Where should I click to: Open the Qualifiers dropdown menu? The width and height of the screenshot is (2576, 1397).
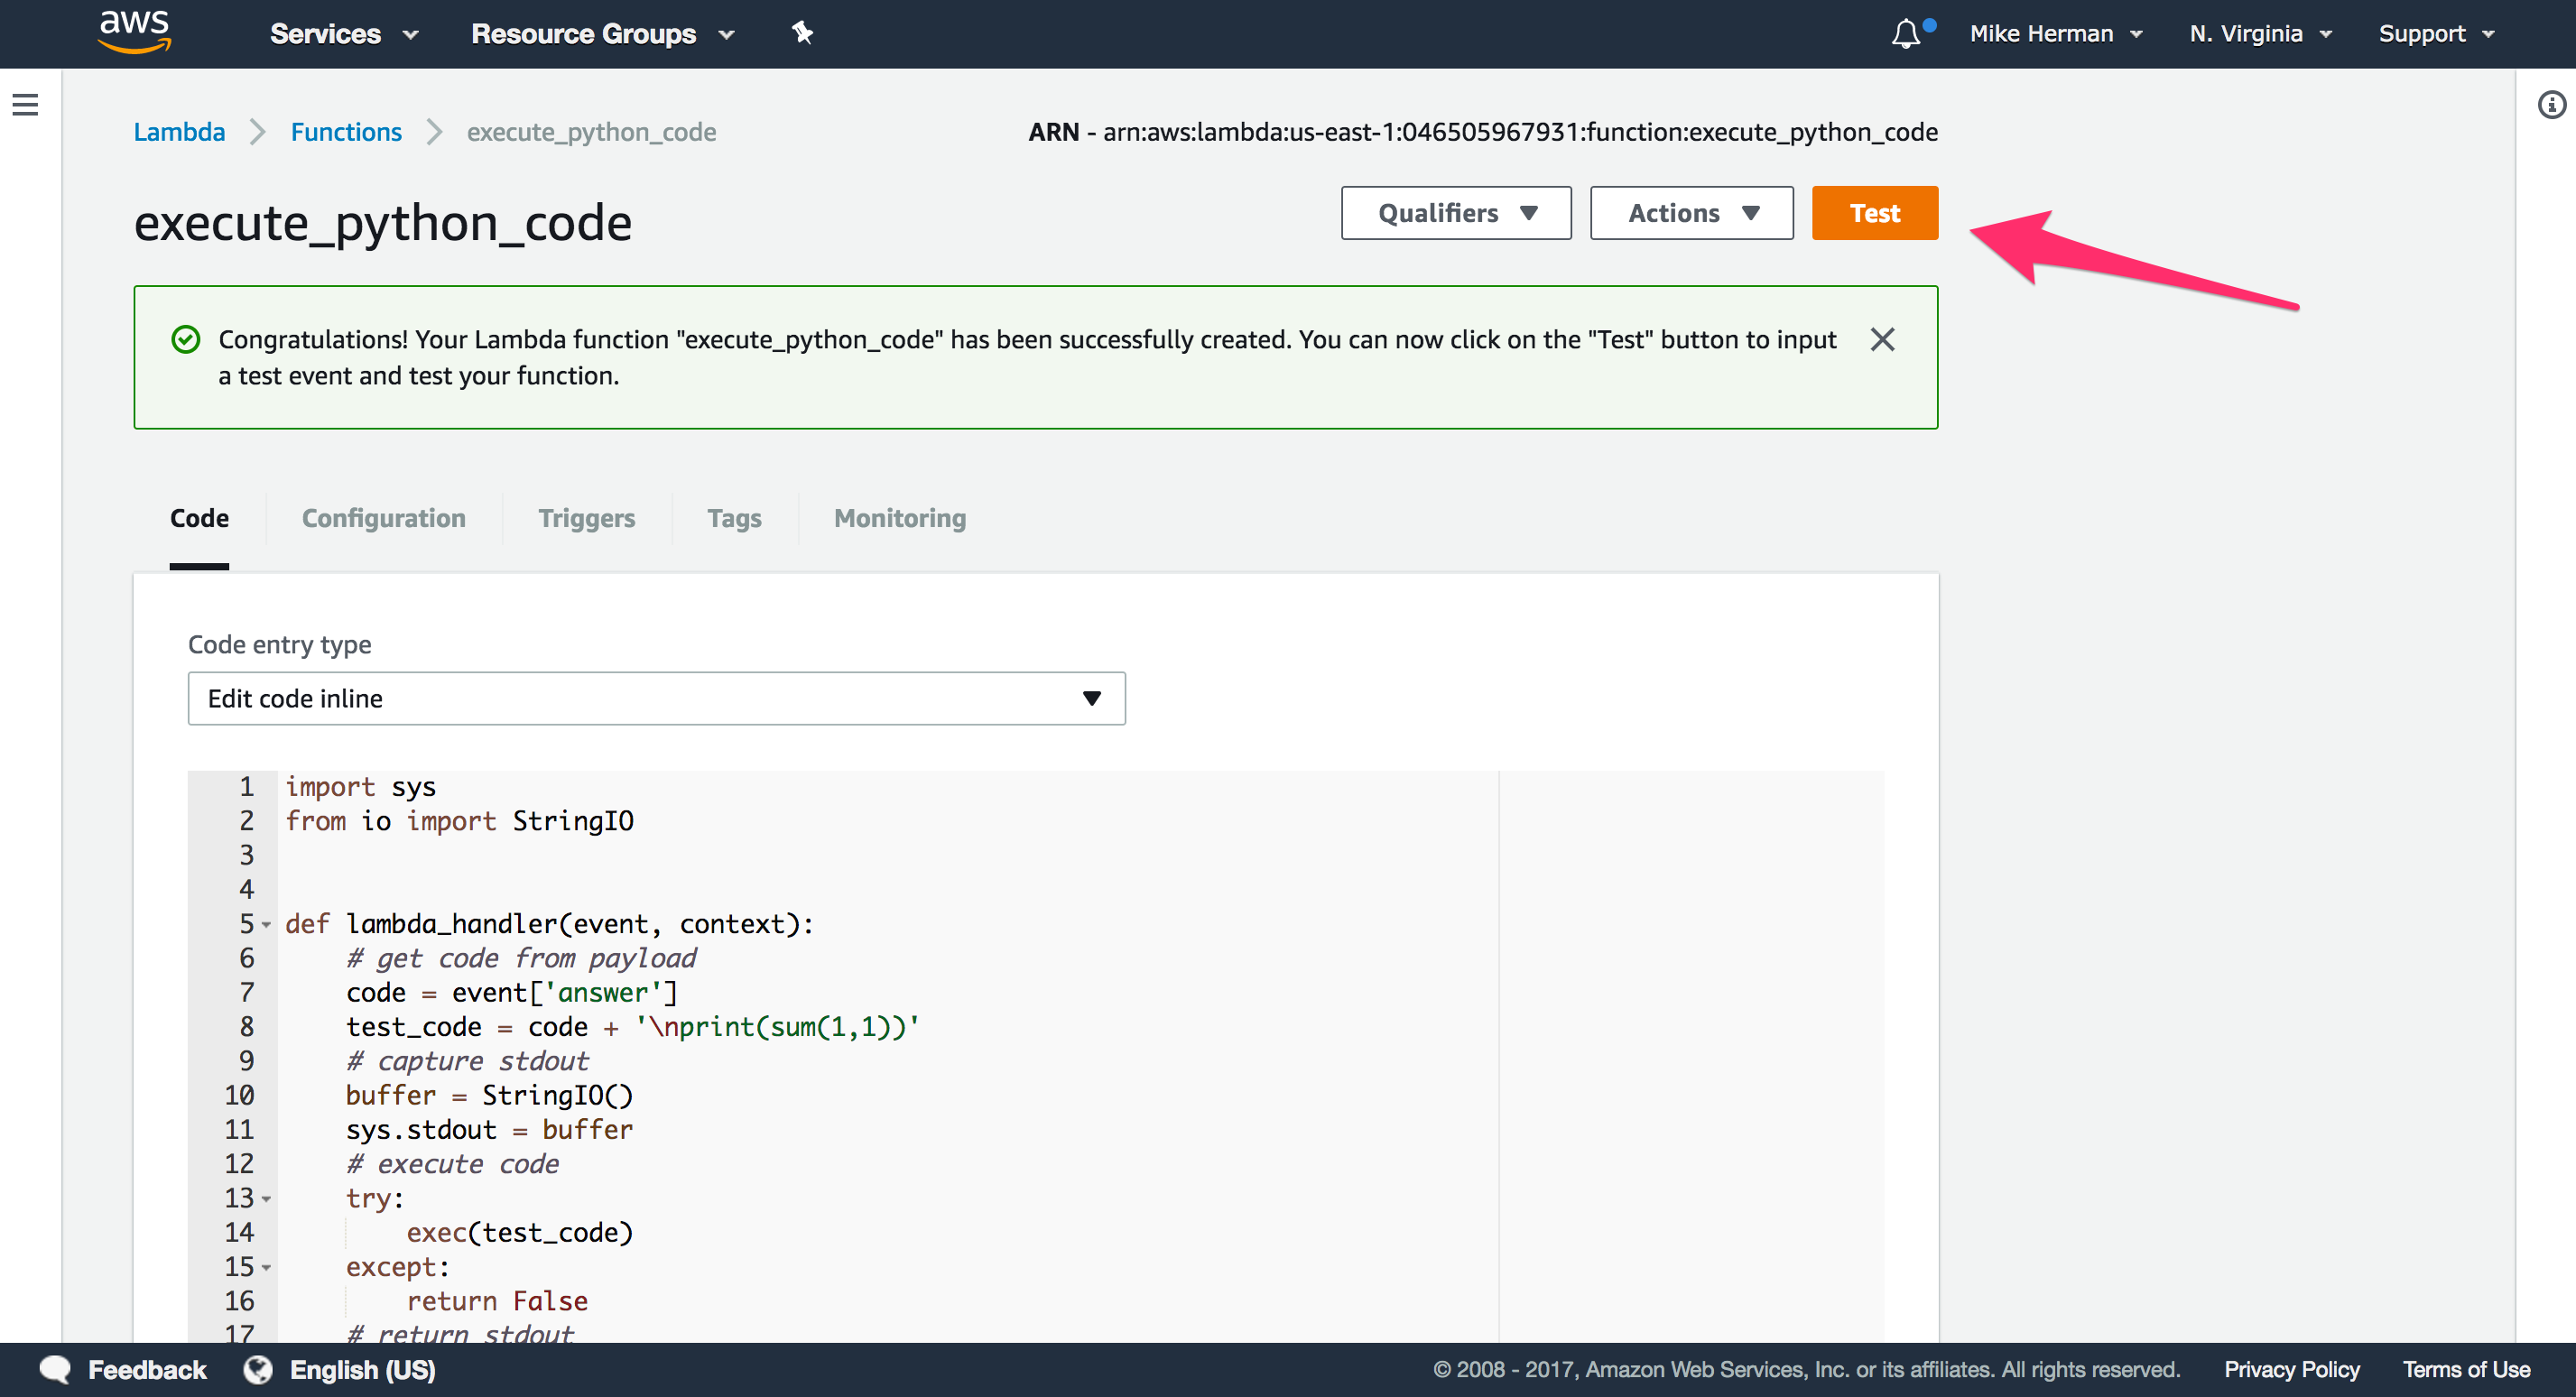click(1456, 211)
